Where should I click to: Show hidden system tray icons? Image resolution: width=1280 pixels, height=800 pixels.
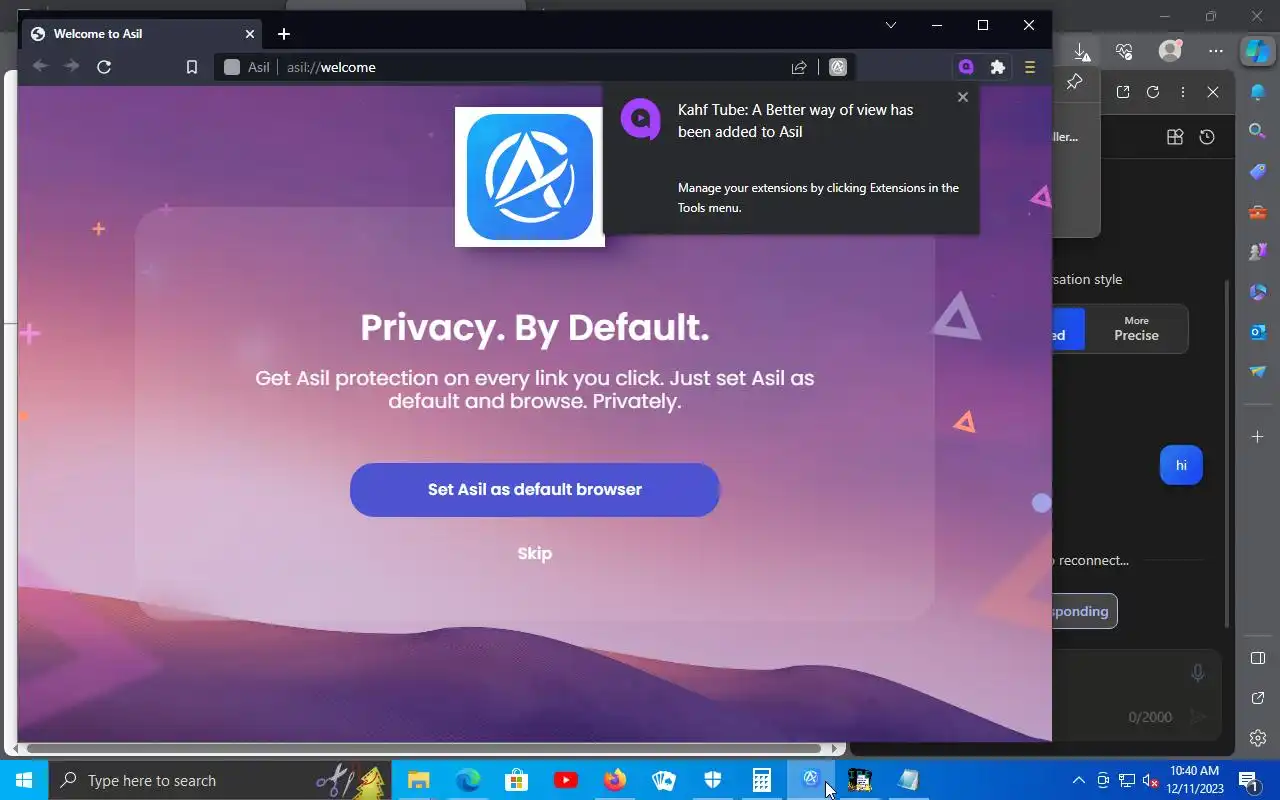click(x=1078, y=780)
